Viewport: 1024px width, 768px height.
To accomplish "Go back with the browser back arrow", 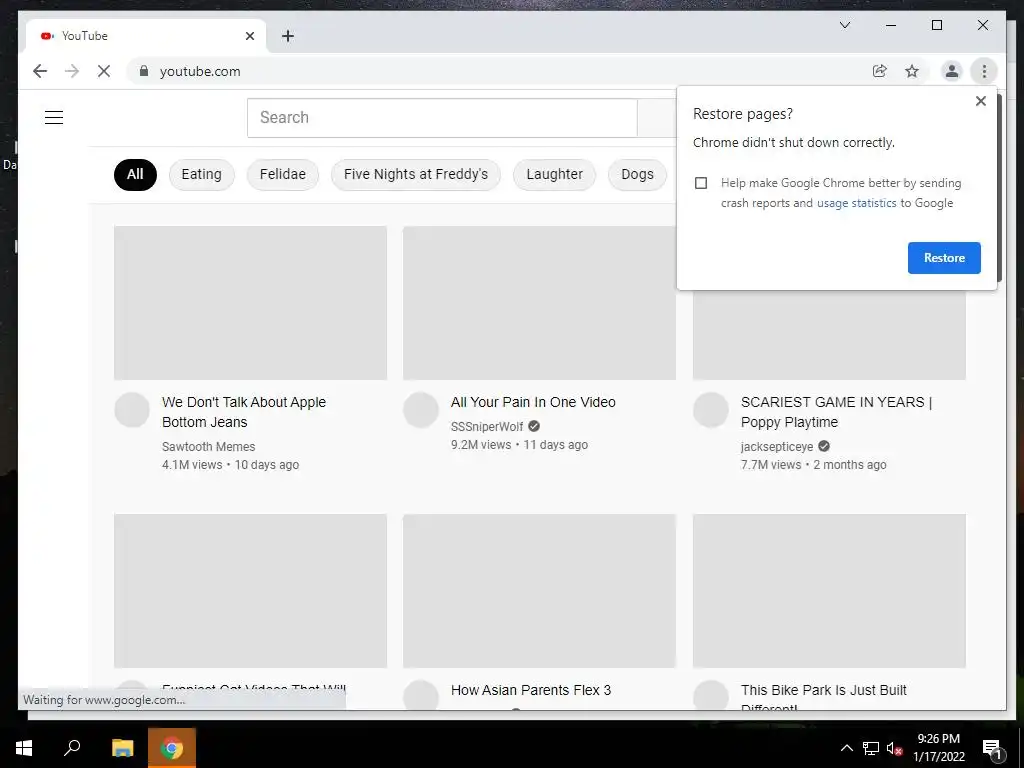I will coord(40,71).
